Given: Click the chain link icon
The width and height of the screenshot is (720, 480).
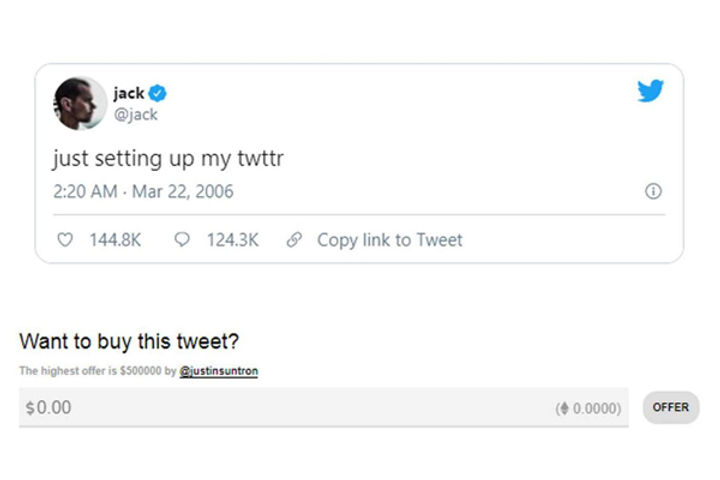Looking at the screenshot, I should point(294,240).
